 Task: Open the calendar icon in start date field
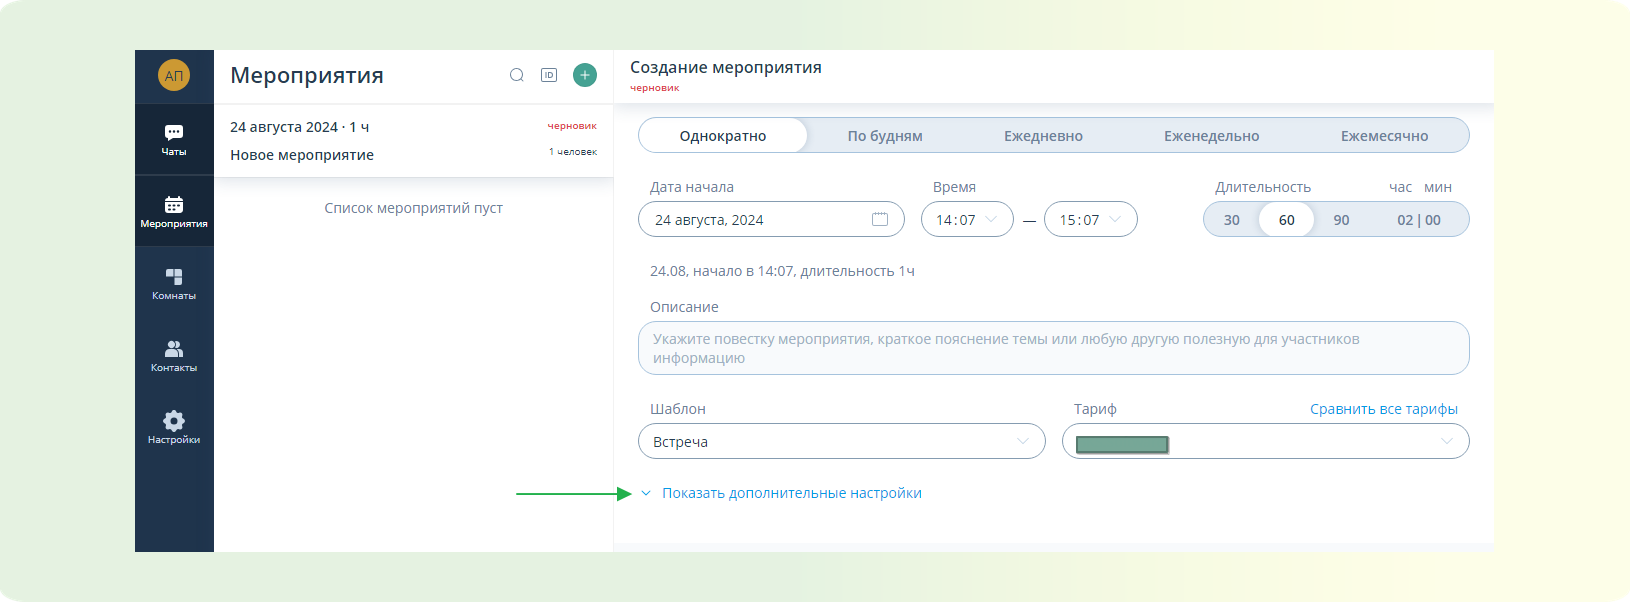pyautogui.click(x=880, y=219)
